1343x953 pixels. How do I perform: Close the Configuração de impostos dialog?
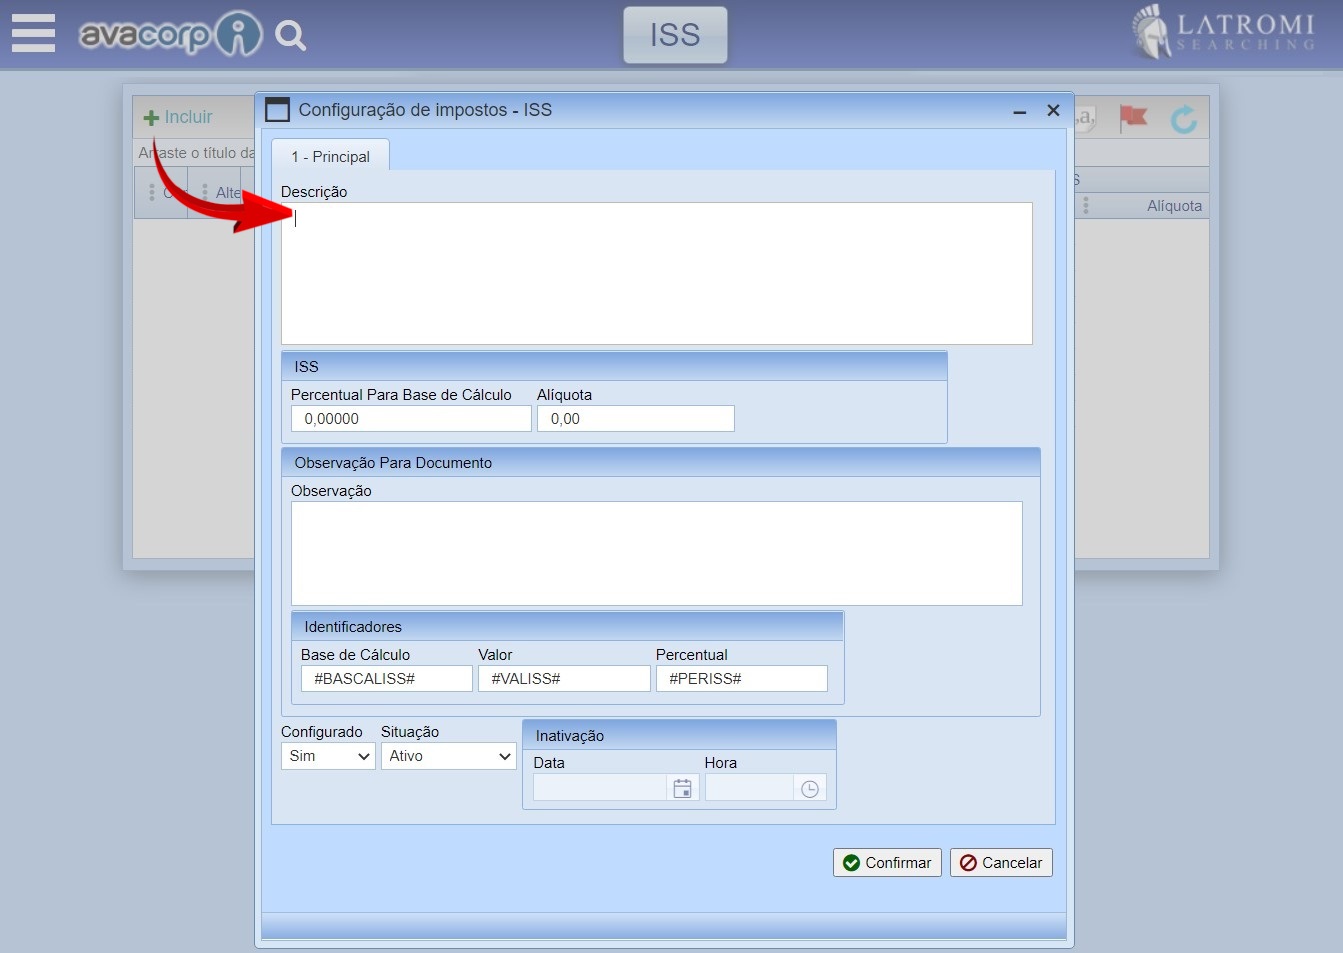click(1053, 110)
